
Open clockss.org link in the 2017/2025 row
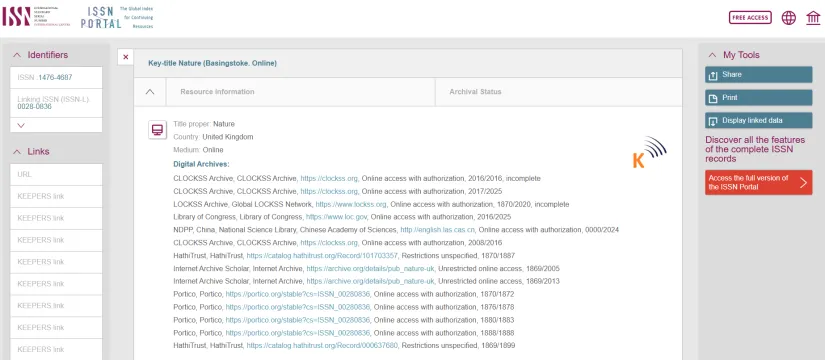click(329, 191)
